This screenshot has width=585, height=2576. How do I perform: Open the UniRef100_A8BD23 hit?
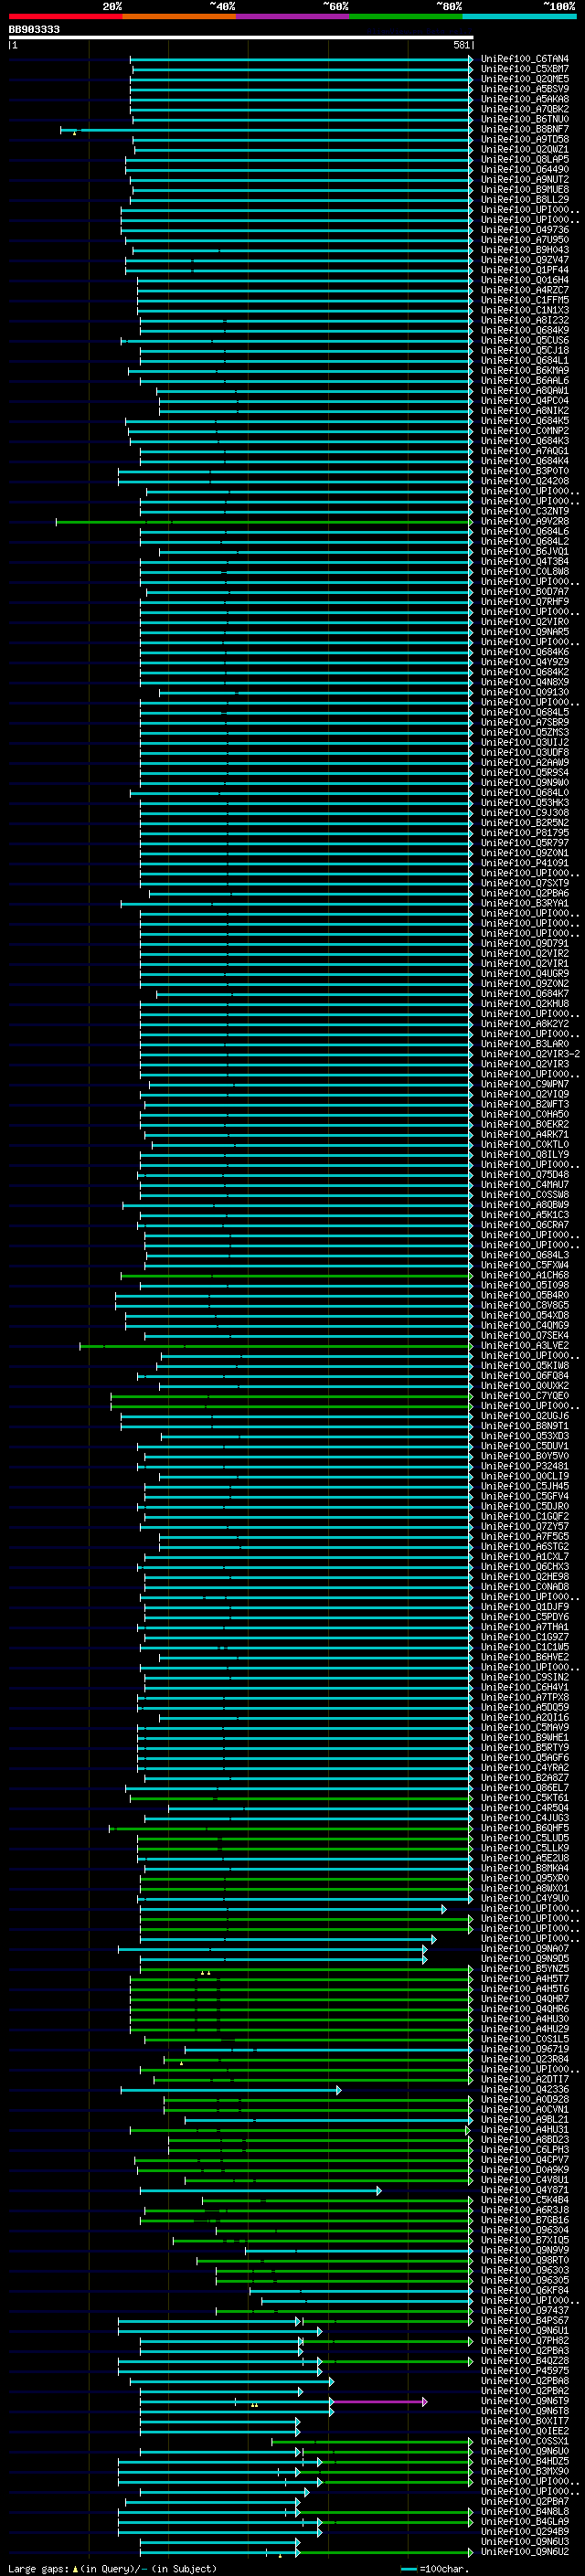(525, 2139)
